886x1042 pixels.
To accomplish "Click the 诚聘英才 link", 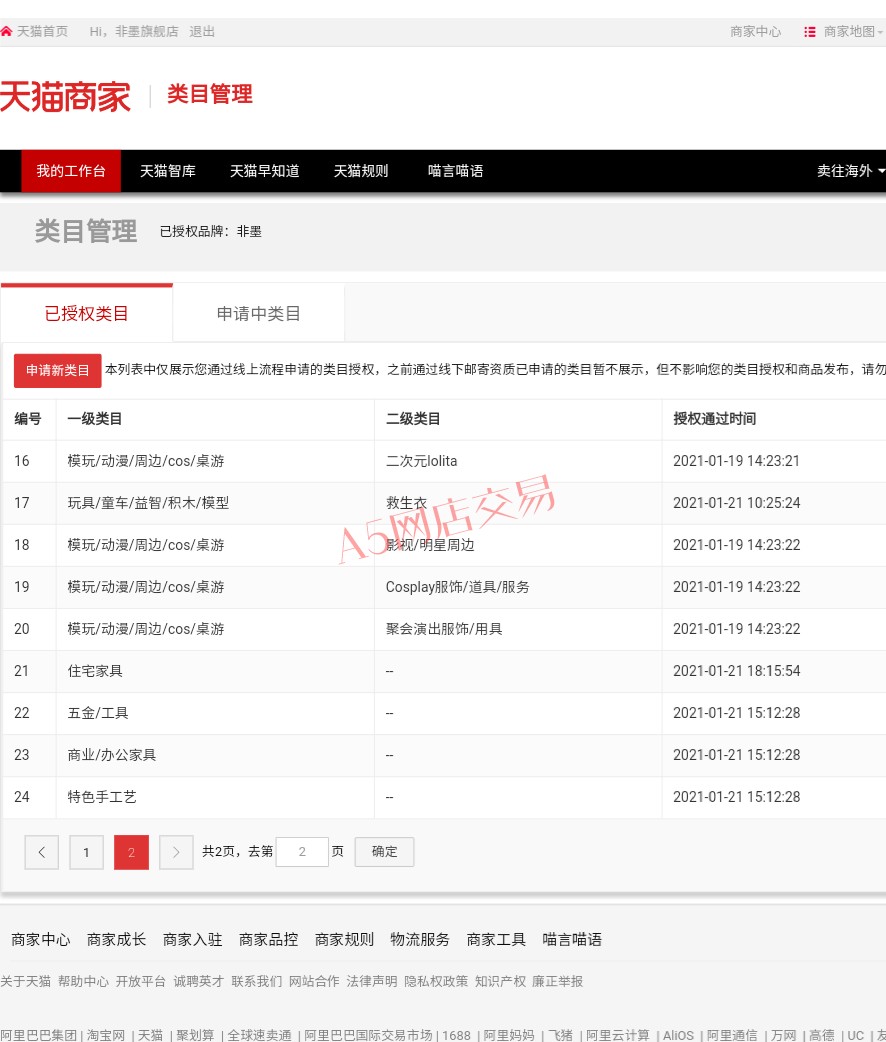I will (199, 982).
